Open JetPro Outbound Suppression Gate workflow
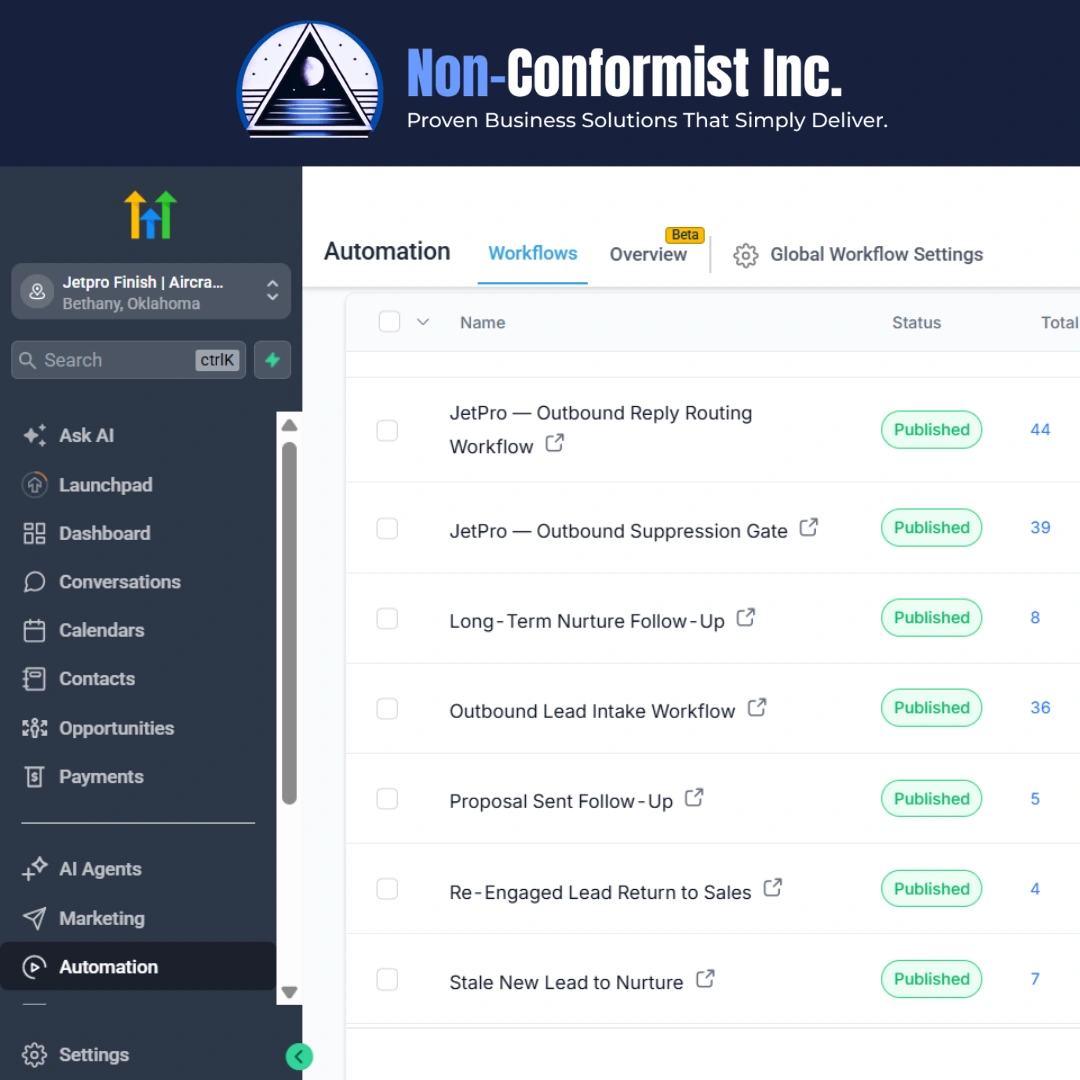 tap(618, 531)
